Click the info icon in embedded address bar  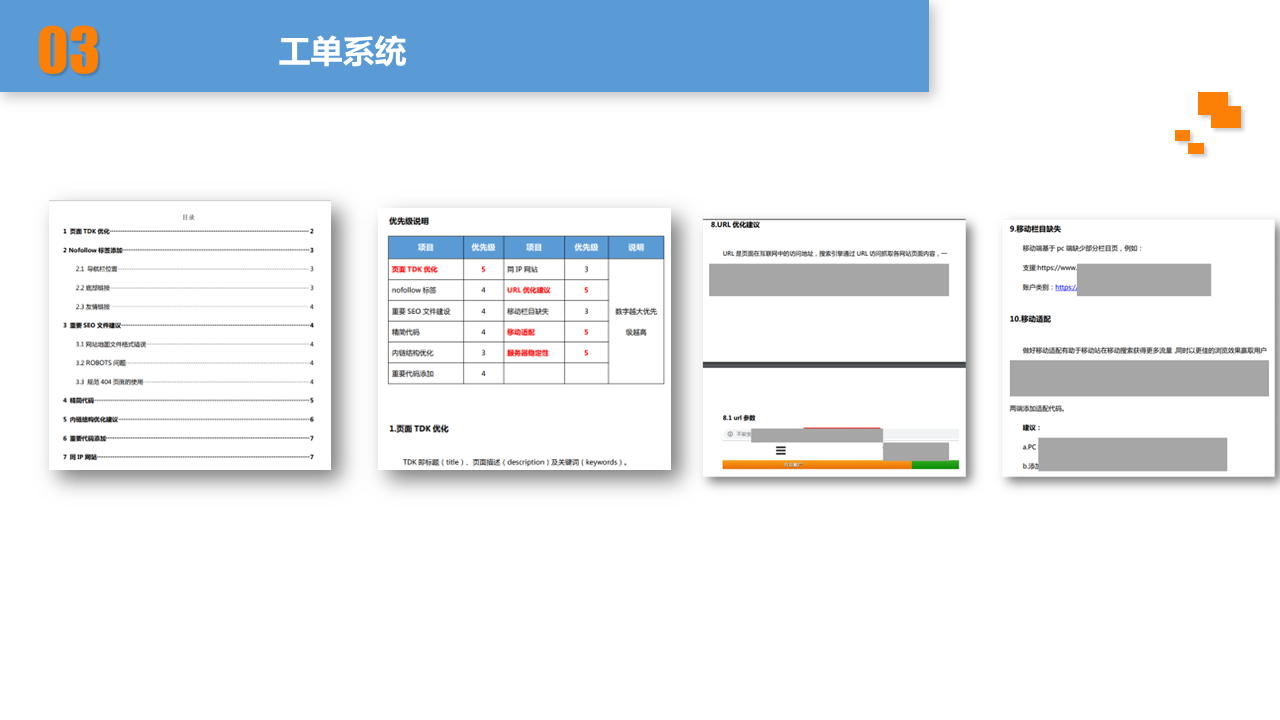730,434
